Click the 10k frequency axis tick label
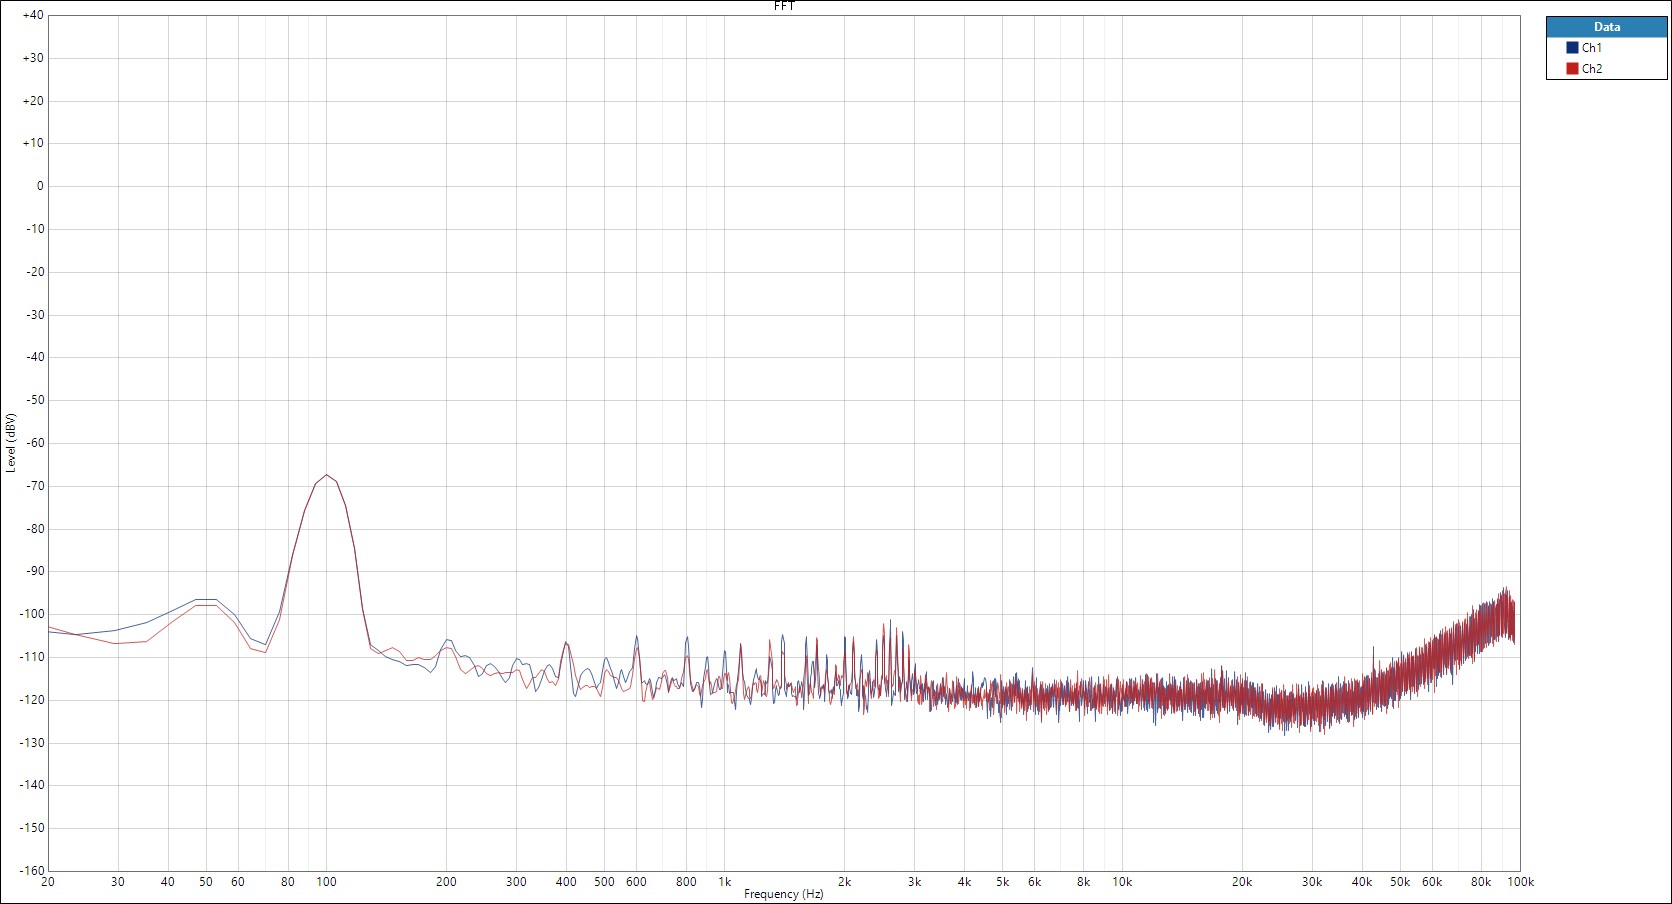The height and width of the screenshot is (904, 1672). (x=1122, y=882)
